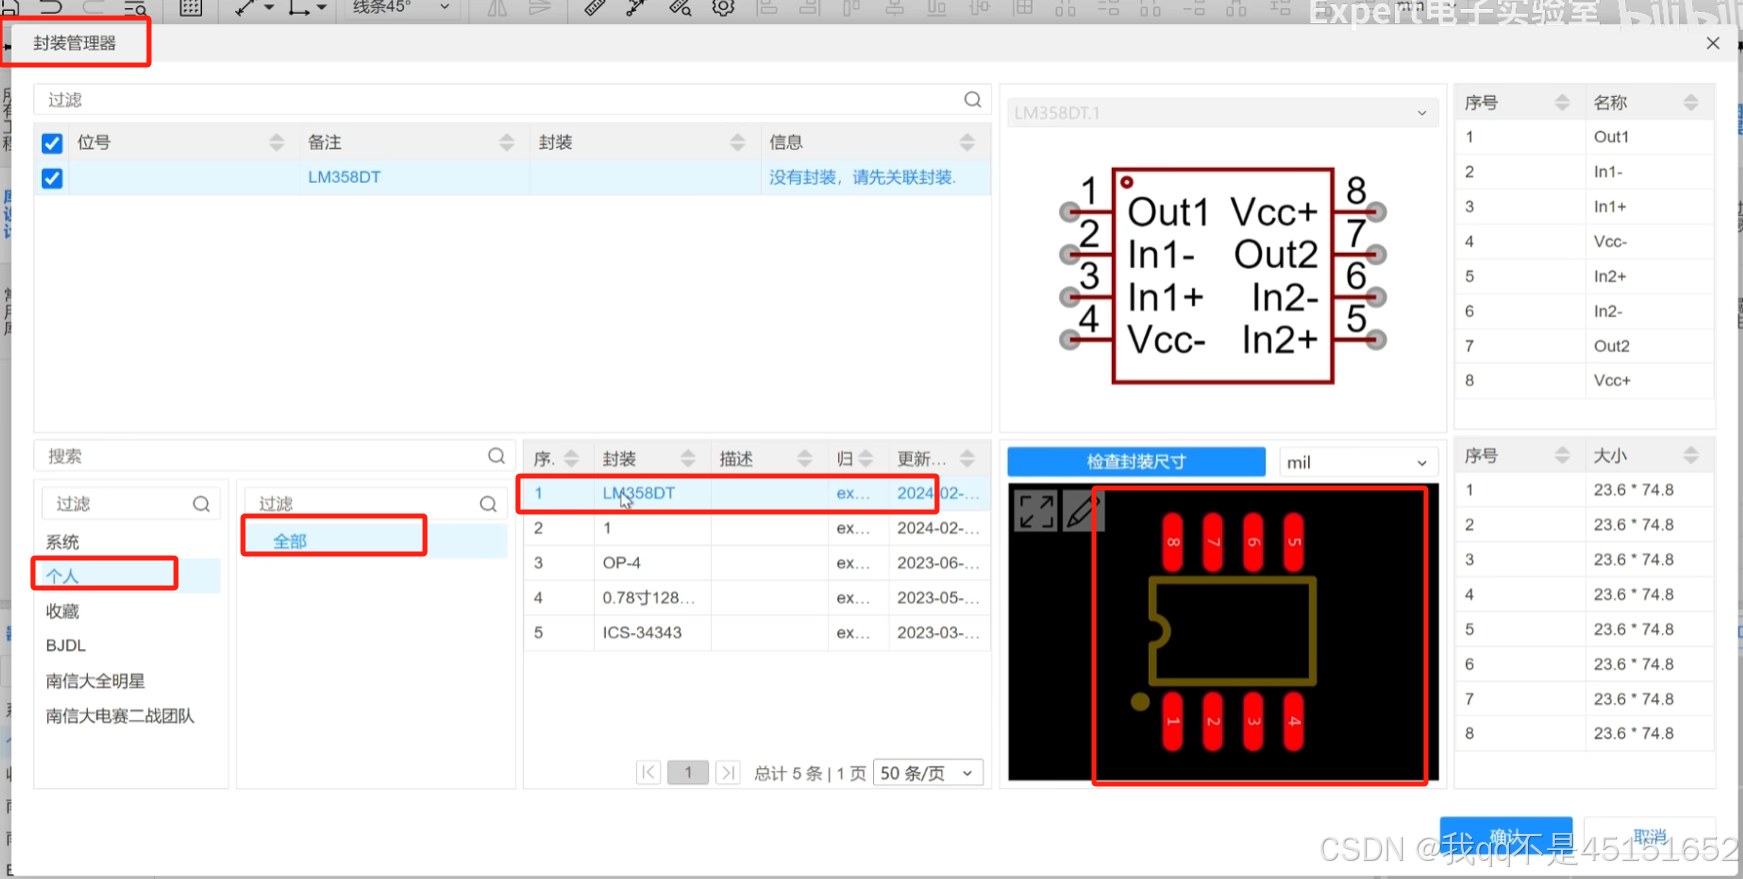Click the 过滤 field above the 全部 category
Viewport: 1743px width, 879px height.
click(x=376, y=504)
